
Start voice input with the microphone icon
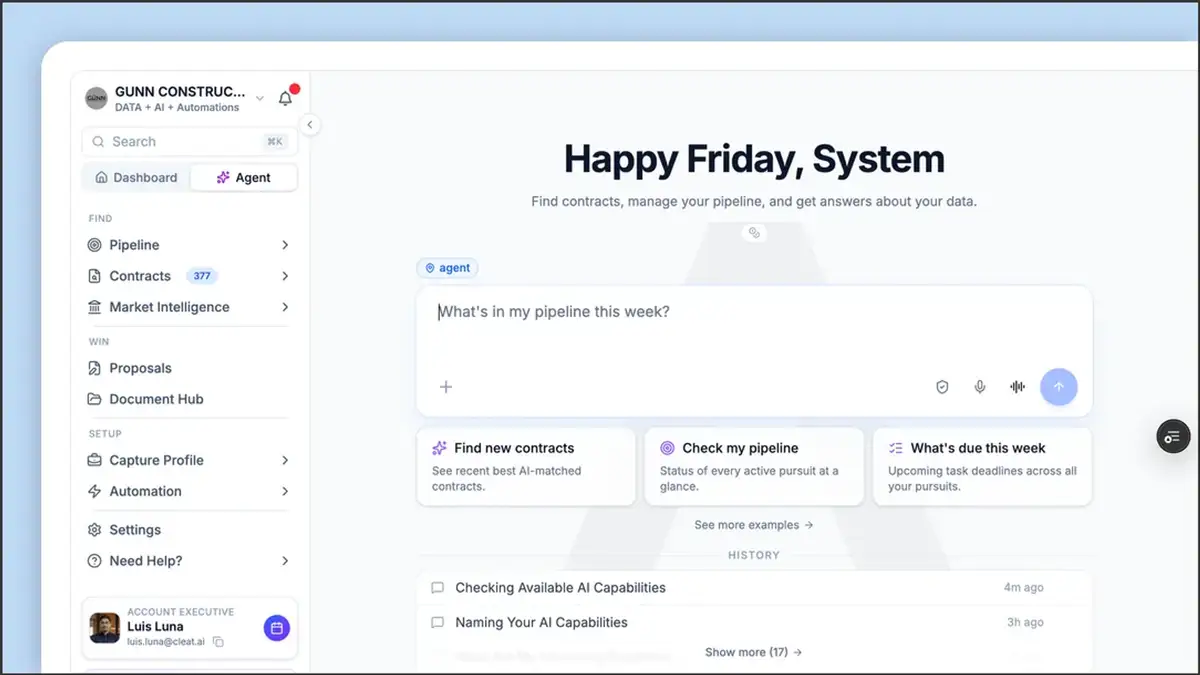tap(980, 387)
